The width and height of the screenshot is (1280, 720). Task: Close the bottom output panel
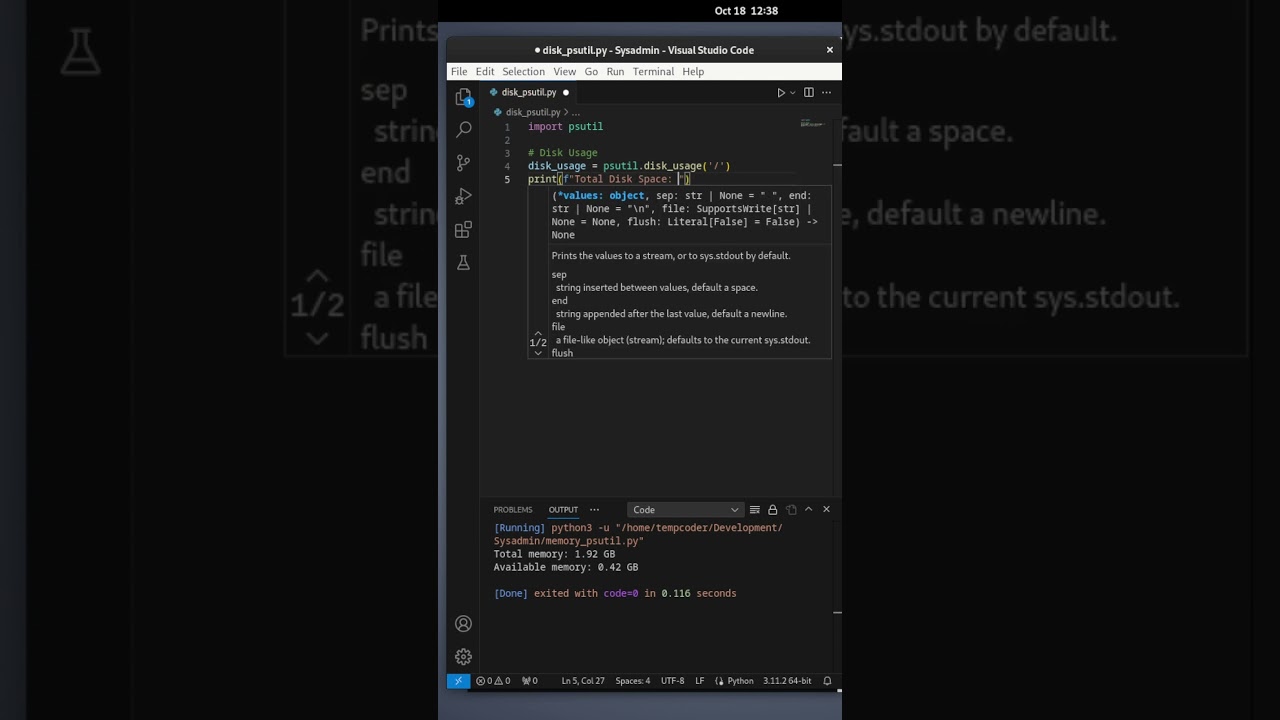pos(826,509)
